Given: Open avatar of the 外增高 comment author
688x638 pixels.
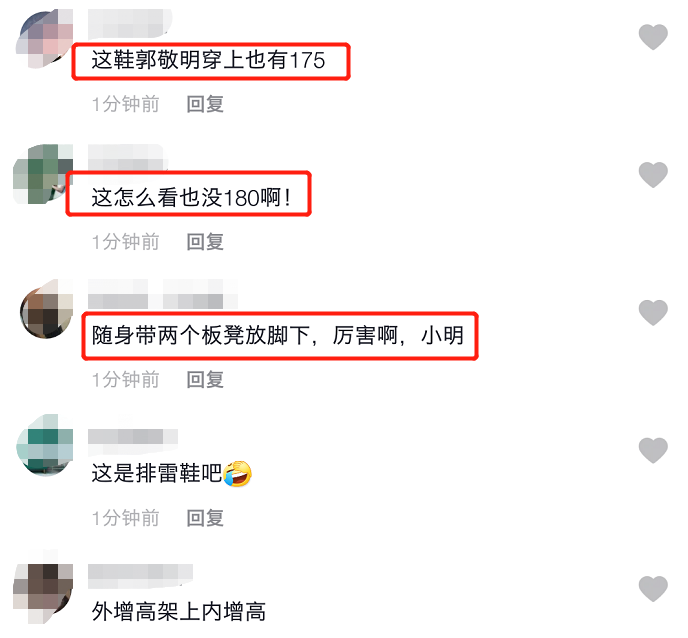Looking at the screenshot, I should pos(43,587).
